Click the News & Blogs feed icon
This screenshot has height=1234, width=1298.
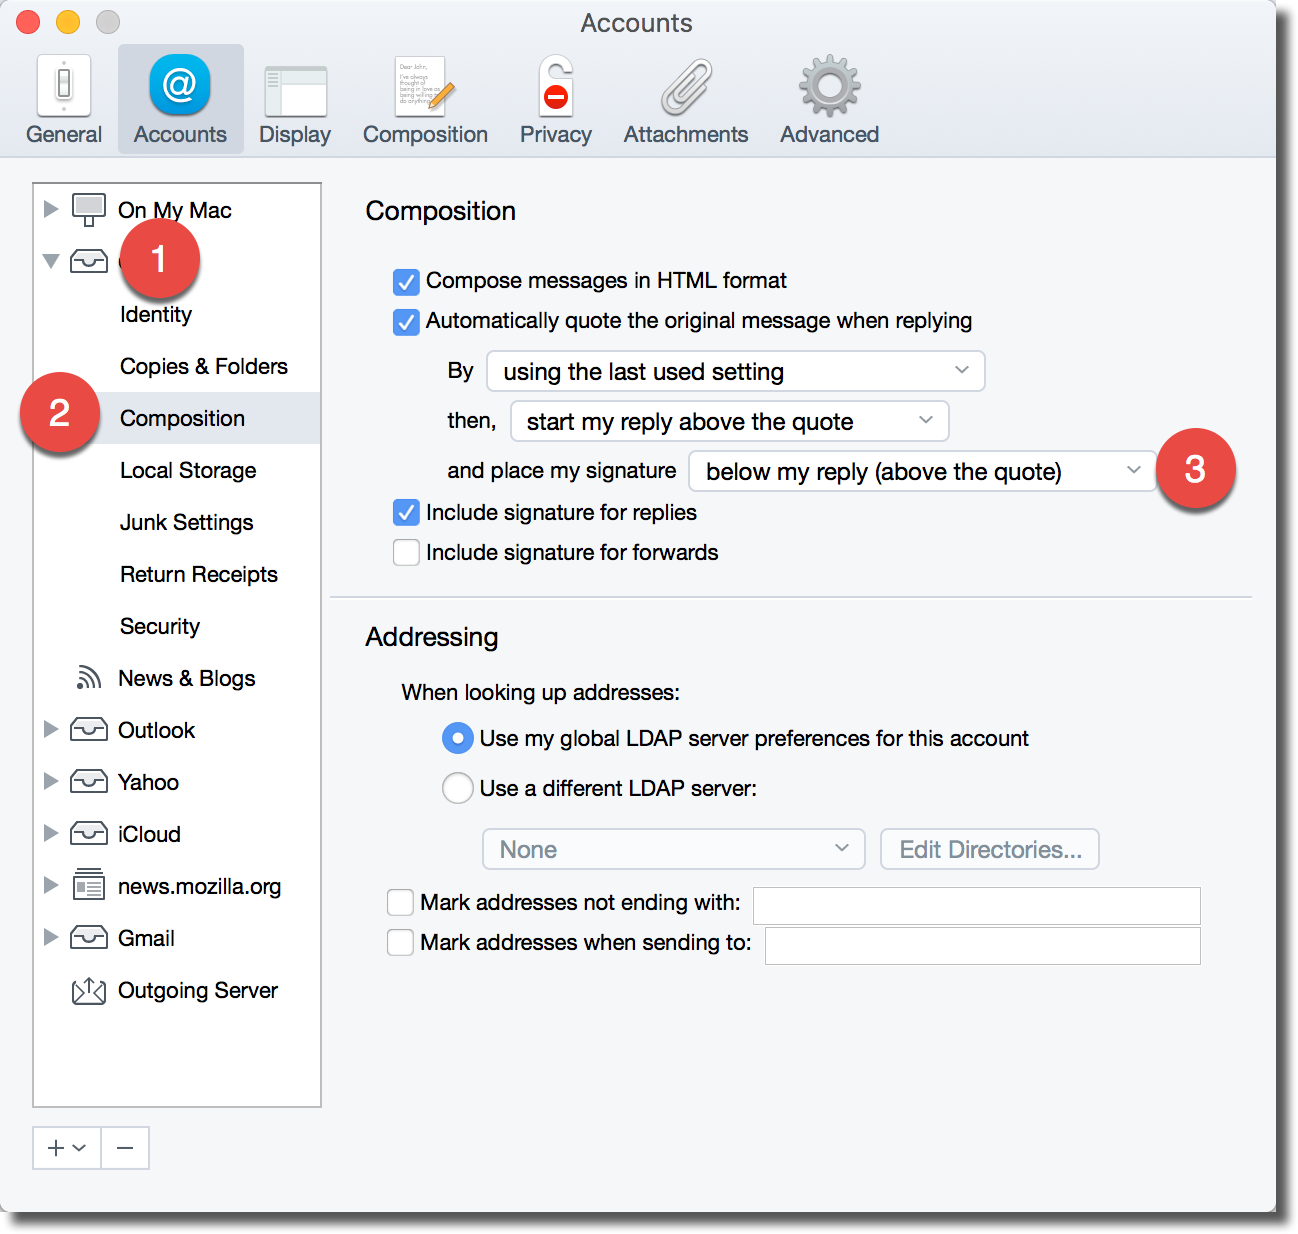(89, 678)
